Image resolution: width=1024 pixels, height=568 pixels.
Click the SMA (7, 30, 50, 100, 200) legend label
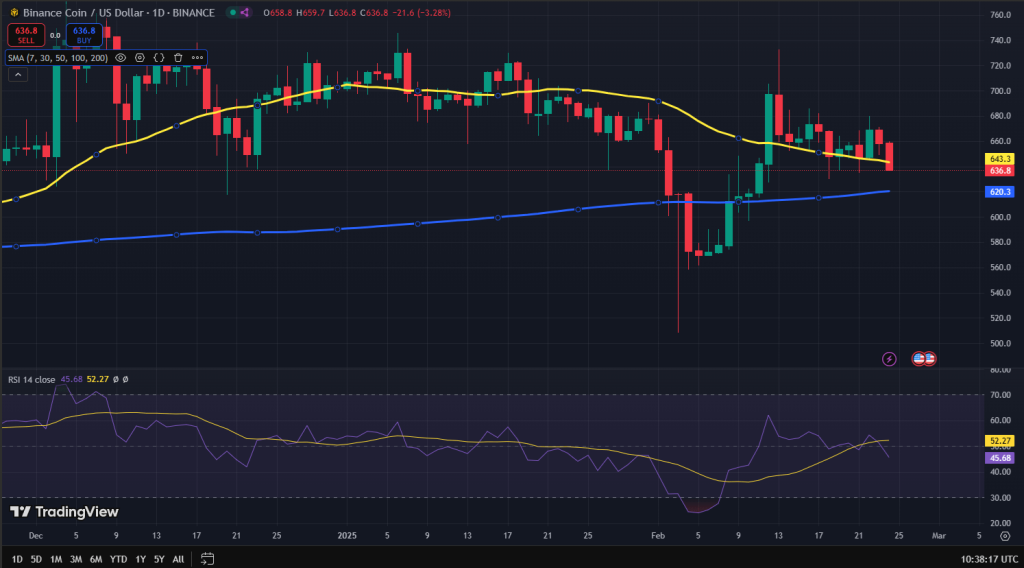(58, 57)
